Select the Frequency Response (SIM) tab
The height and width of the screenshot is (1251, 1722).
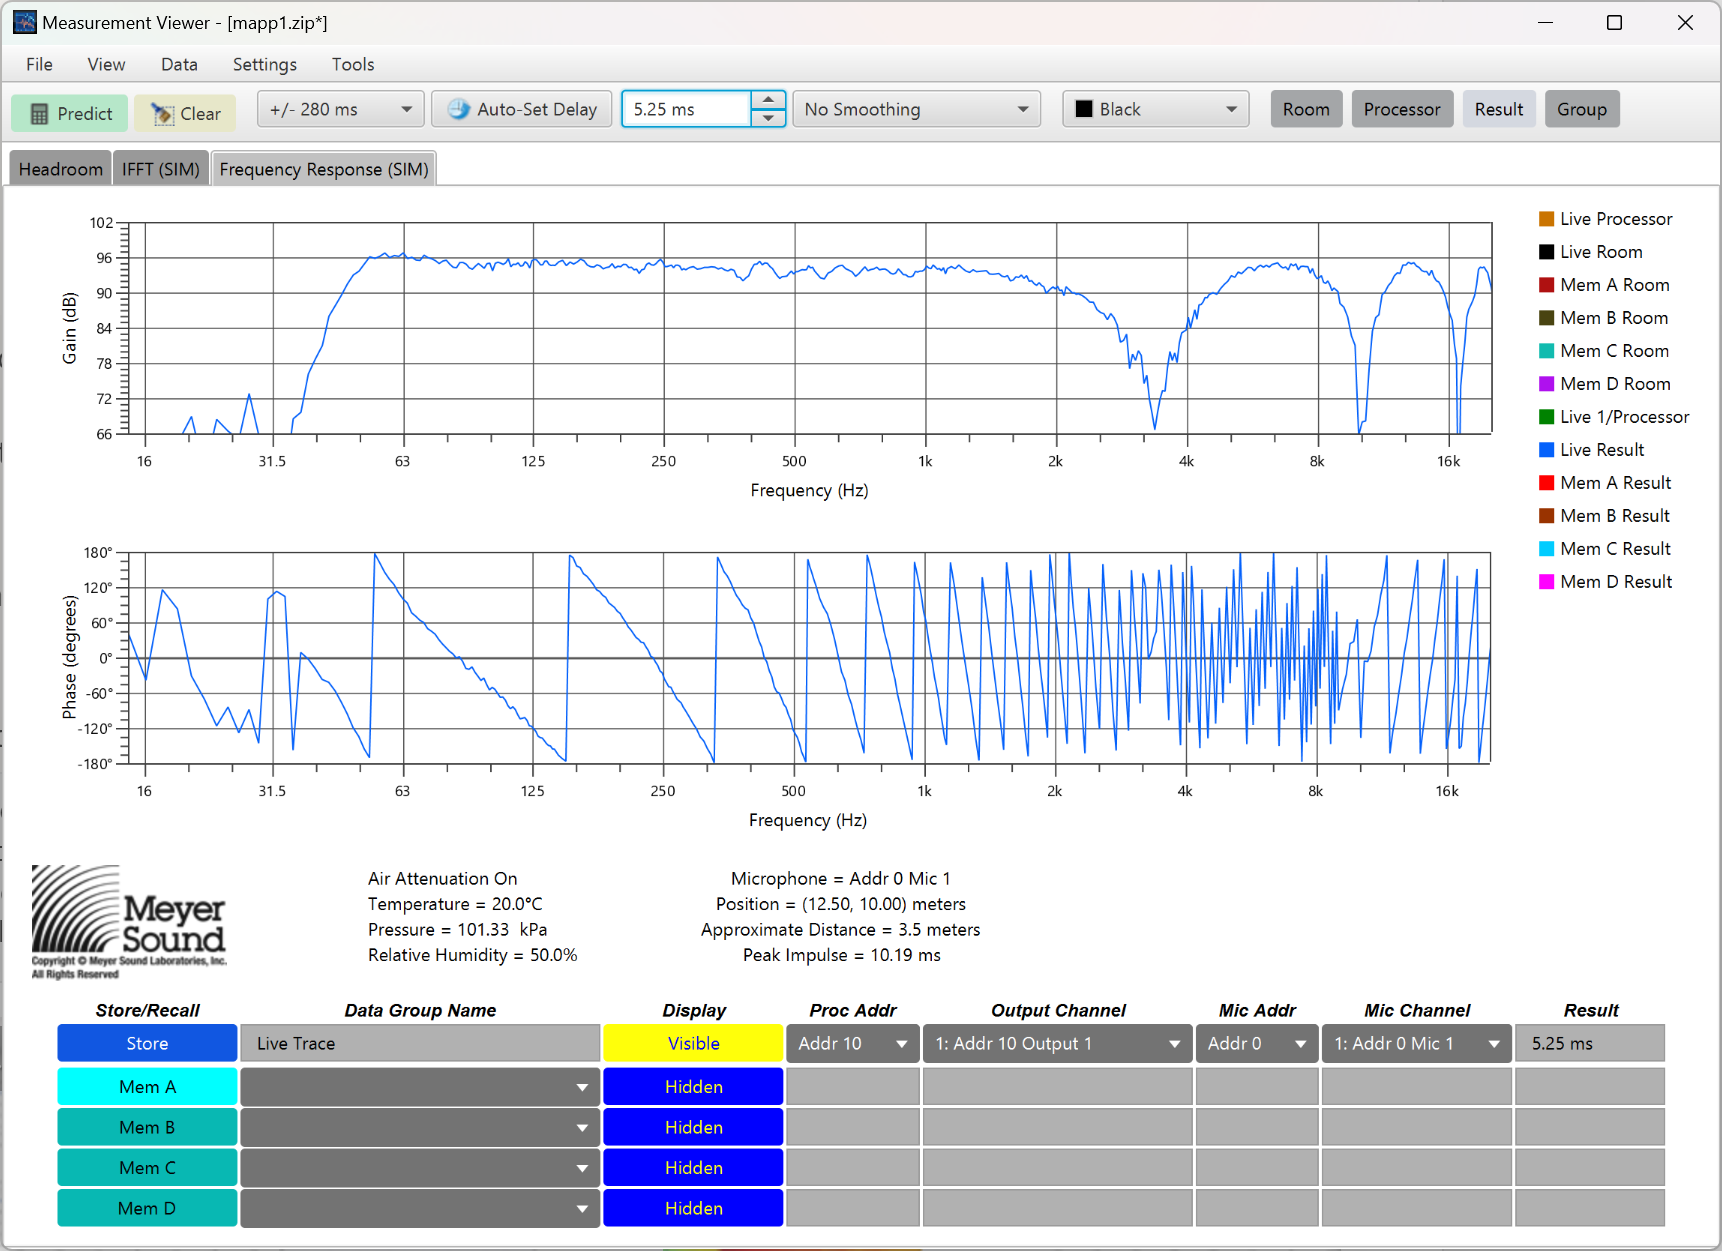tap(324, 169)
